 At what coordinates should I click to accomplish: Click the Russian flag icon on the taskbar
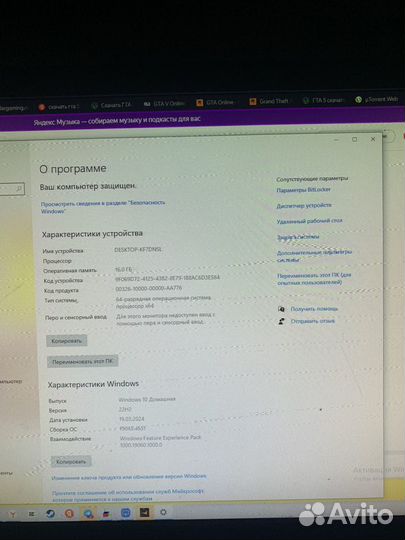(107, 514)
